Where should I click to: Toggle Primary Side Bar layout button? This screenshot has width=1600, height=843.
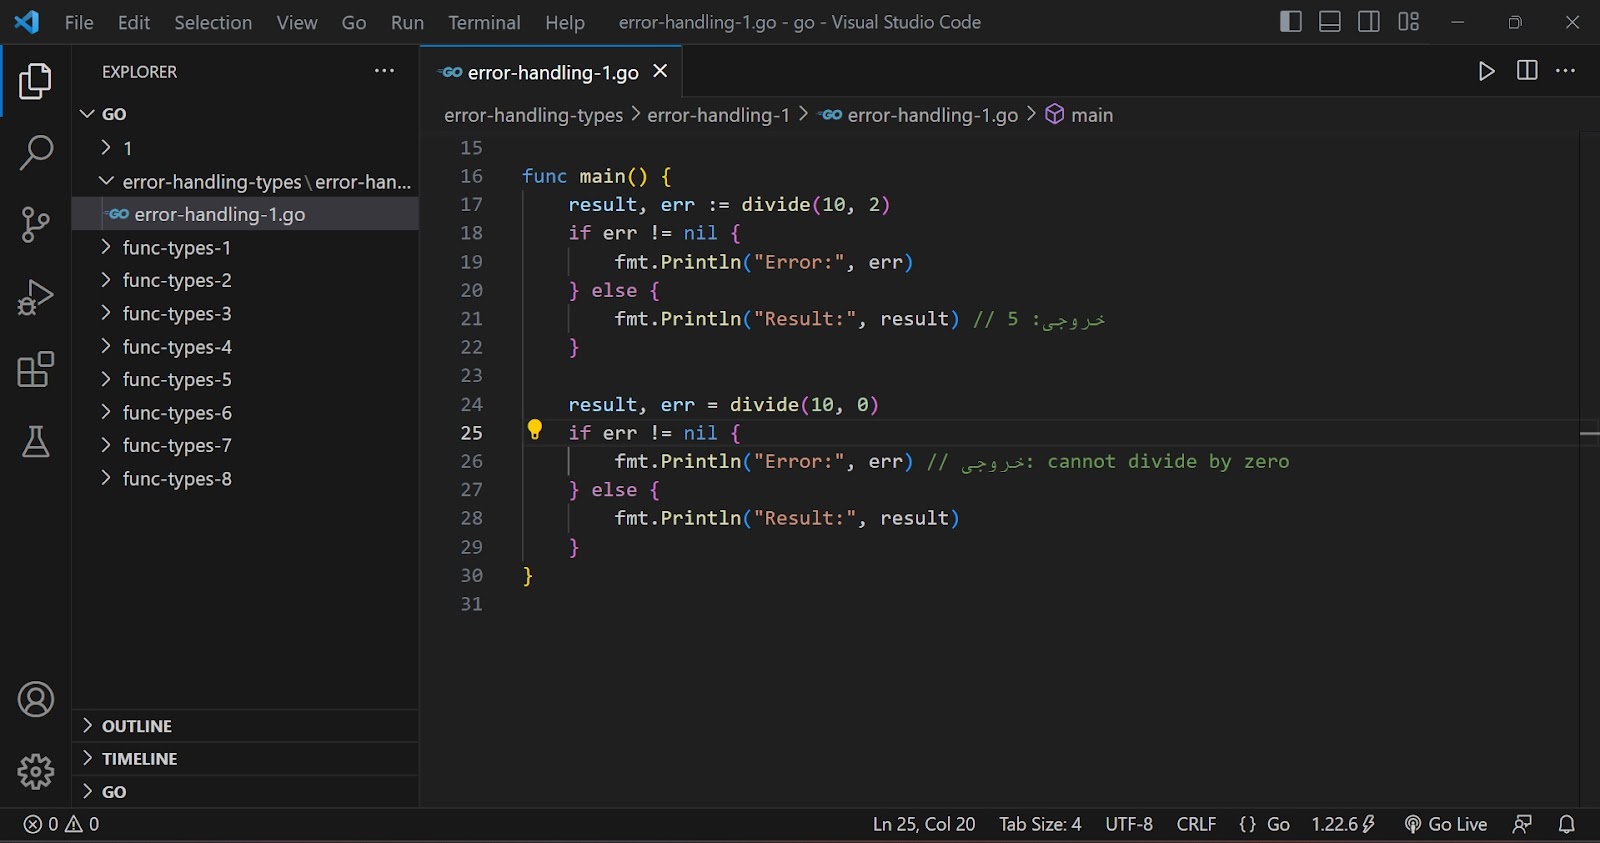1291,22
